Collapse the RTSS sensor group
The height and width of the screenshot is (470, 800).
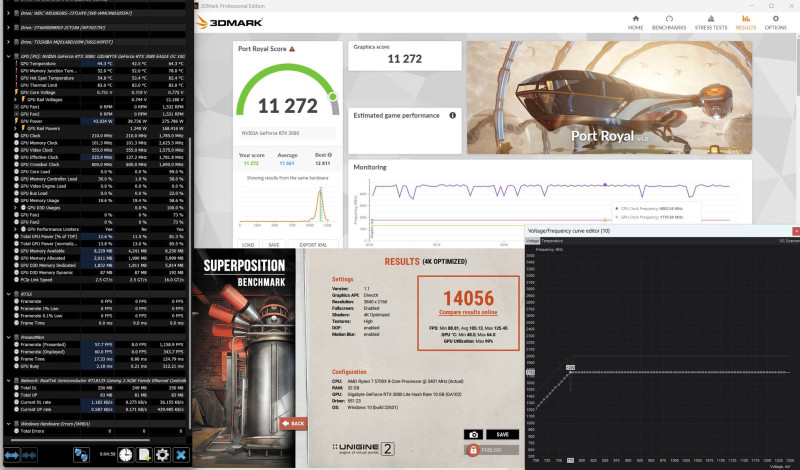pyautogui.click(x=9, y=294)
